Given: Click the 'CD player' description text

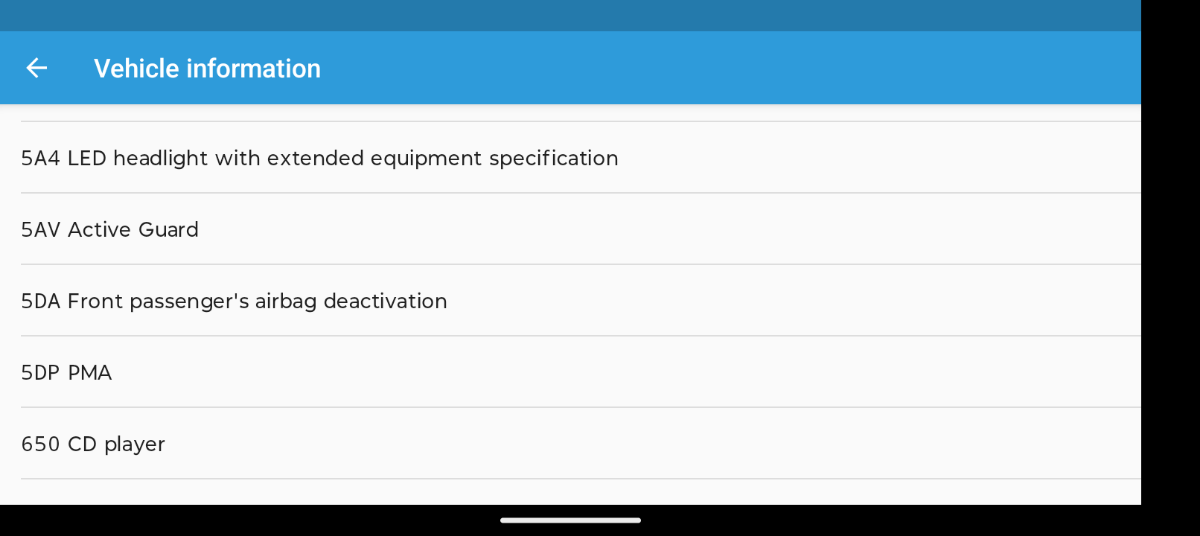Looking at the screenshot, I should coord(116,444).
